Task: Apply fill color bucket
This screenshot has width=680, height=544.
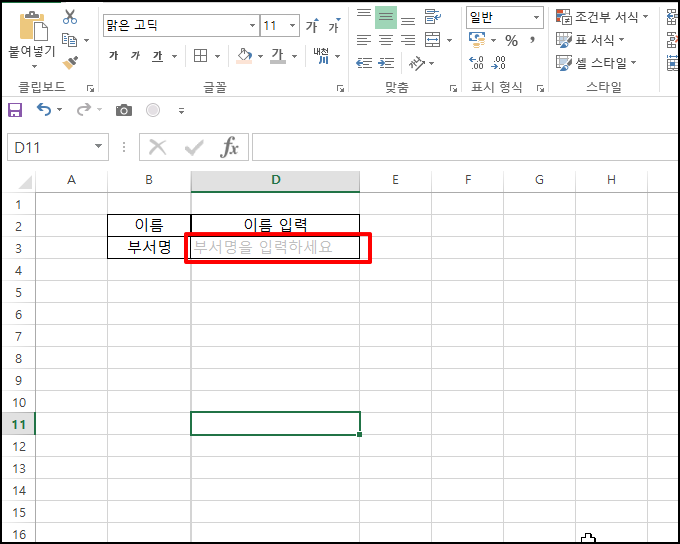Action: (244, 56)
